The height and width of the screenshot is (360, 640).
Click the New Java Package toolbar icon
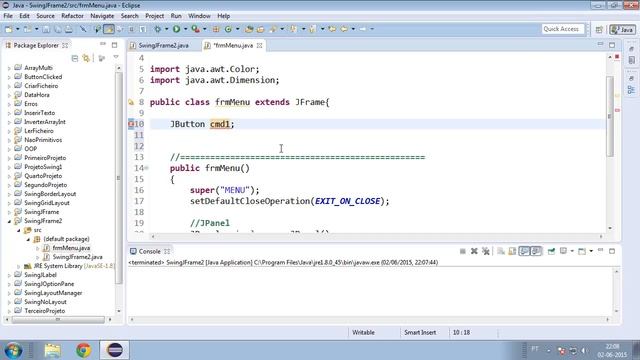[x=216, y=29]
